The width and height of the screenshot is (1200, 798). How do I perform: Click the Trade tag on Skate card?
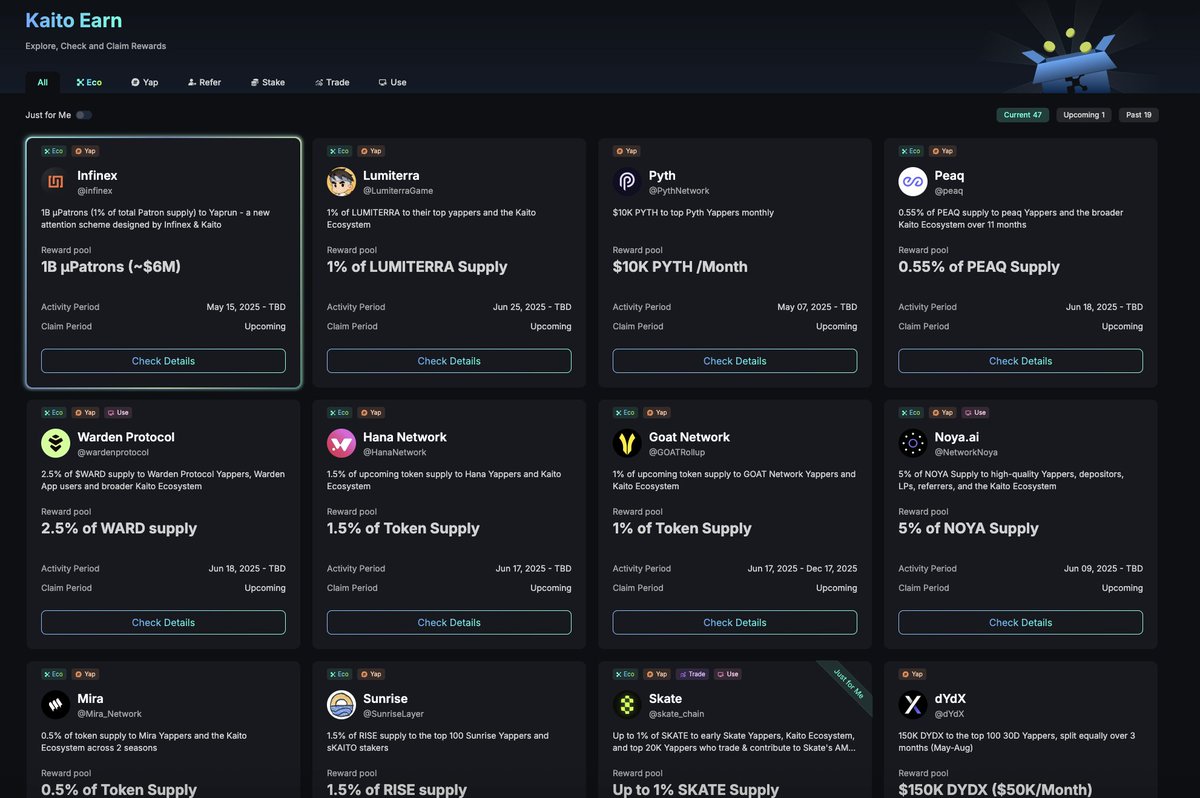692,674
